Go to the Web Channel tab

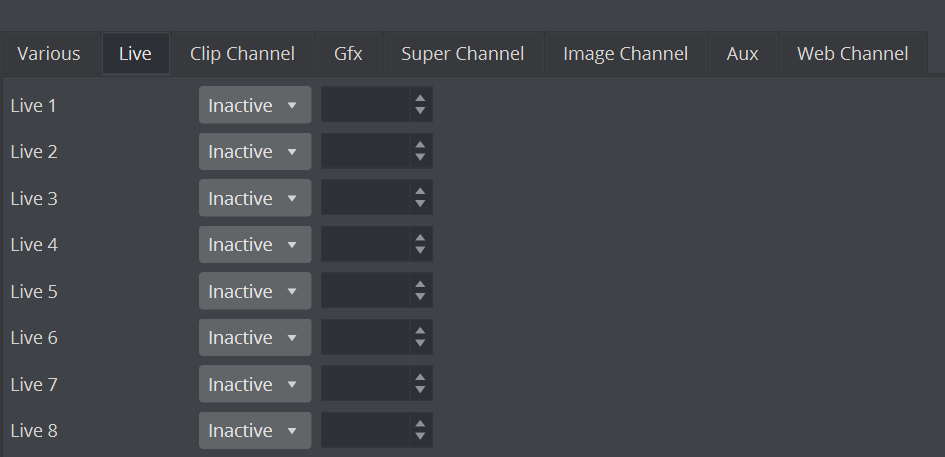click(852, 54)
